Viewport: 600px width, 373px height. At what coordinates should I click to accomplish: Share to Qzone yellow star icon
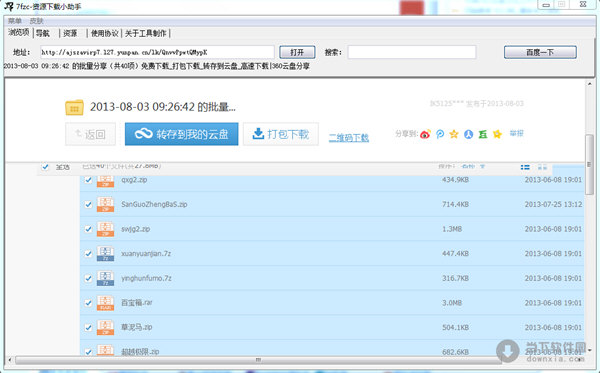tap(497, 134)
